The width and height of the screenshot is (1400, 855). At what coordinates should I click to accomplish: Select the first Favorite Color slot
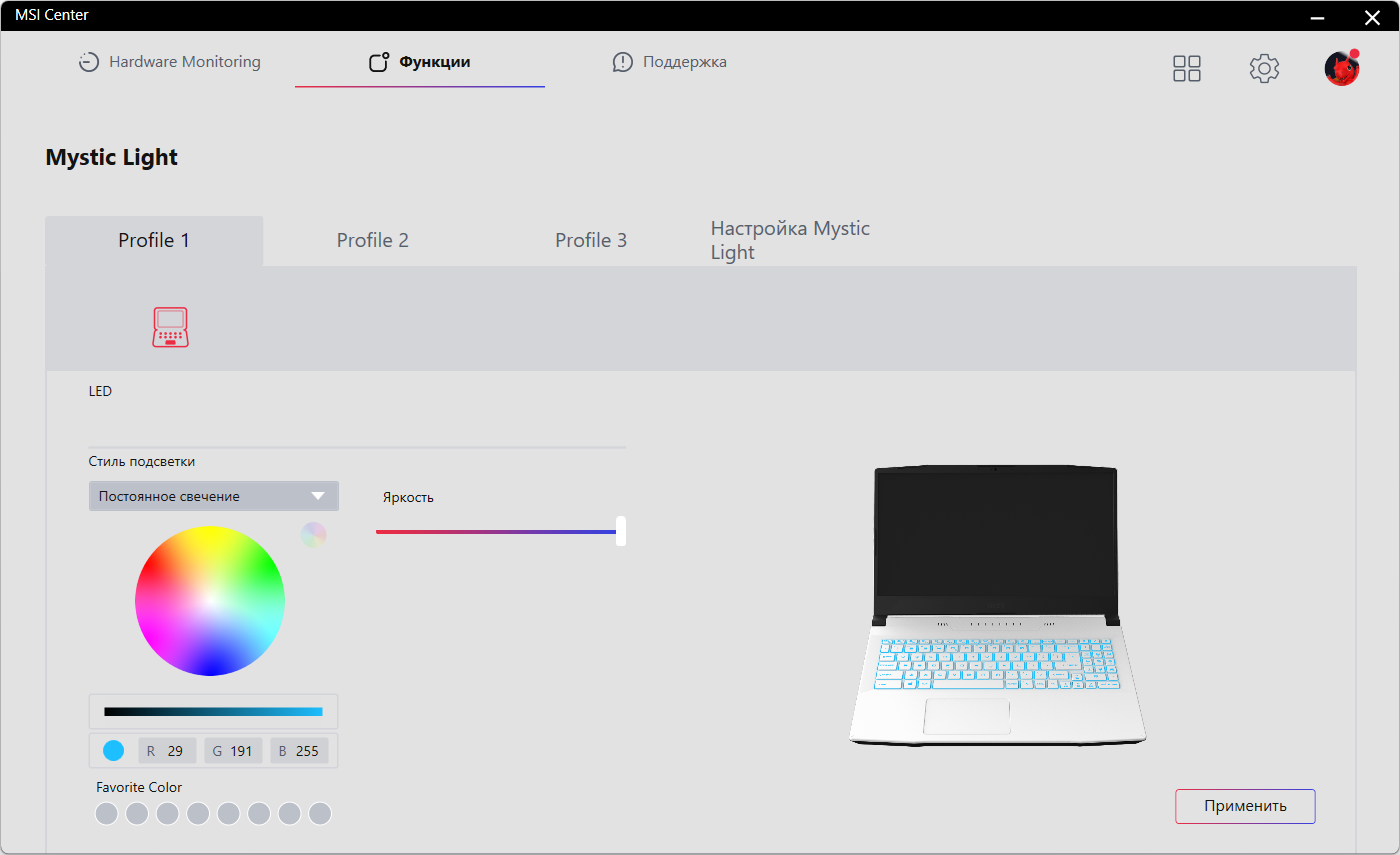107,814
